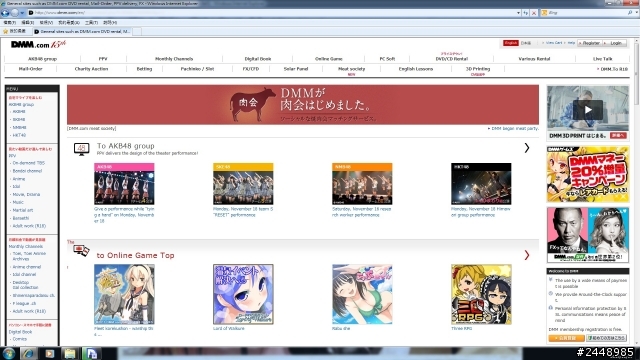Open the Fleet Kancolle game icon
The height and width of the screenshot is (360, 640).
click(124, 294)
